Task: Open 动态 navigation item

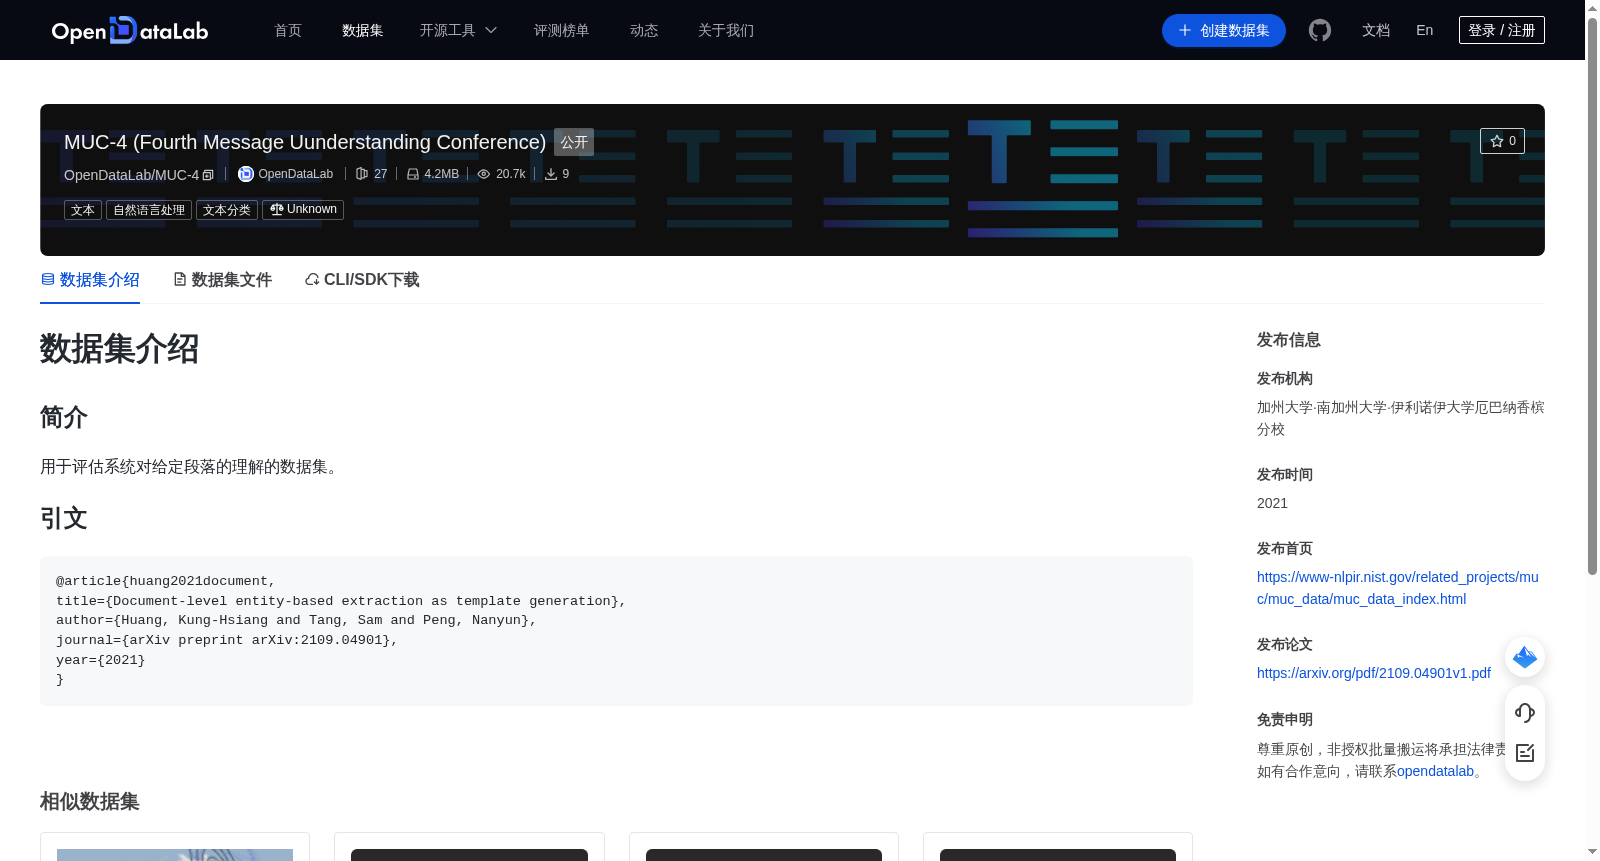Action: click(644, 30)
